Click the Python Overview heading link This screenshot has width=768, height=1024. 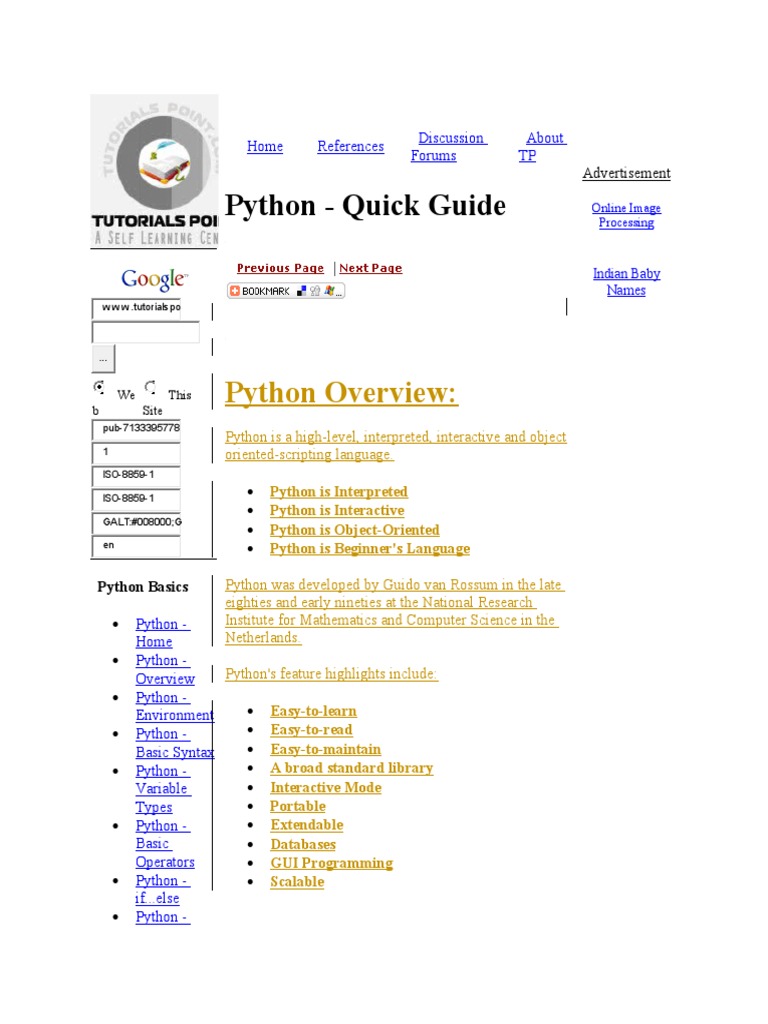pyautogui.click(x=341, y=392)
